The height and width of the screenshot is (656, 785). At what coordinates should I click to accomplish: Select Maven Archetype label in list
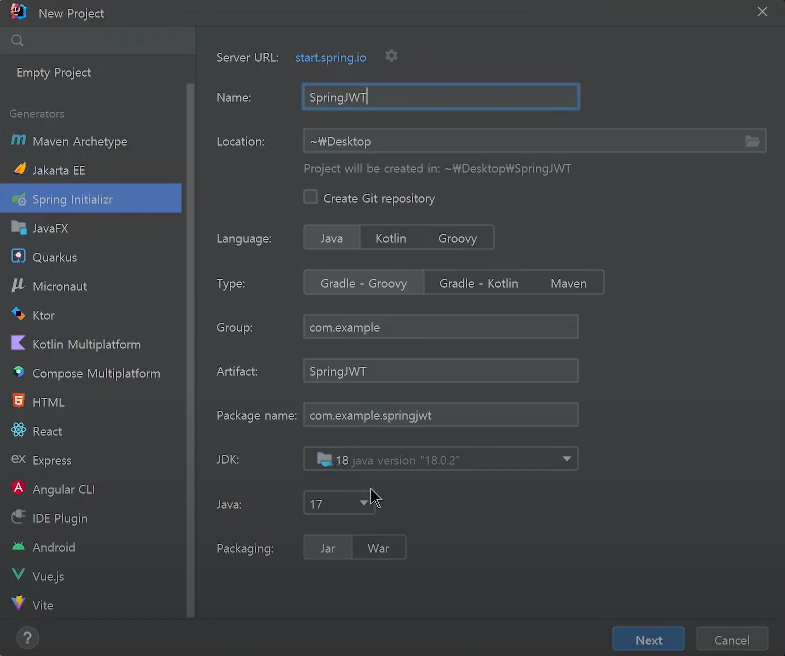click(80, 142)
